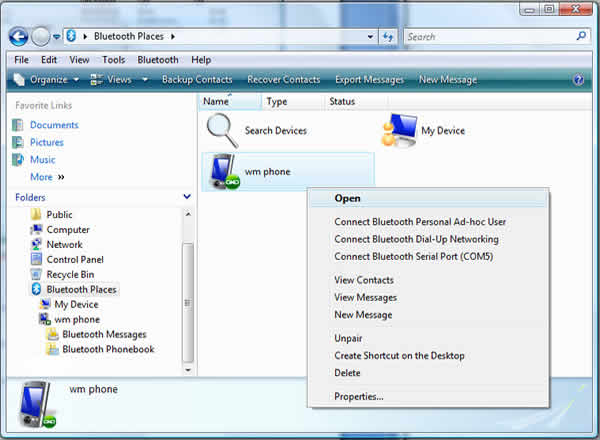Select Network in folder tree
Viewport: 600px width, 440px height.
64,244
